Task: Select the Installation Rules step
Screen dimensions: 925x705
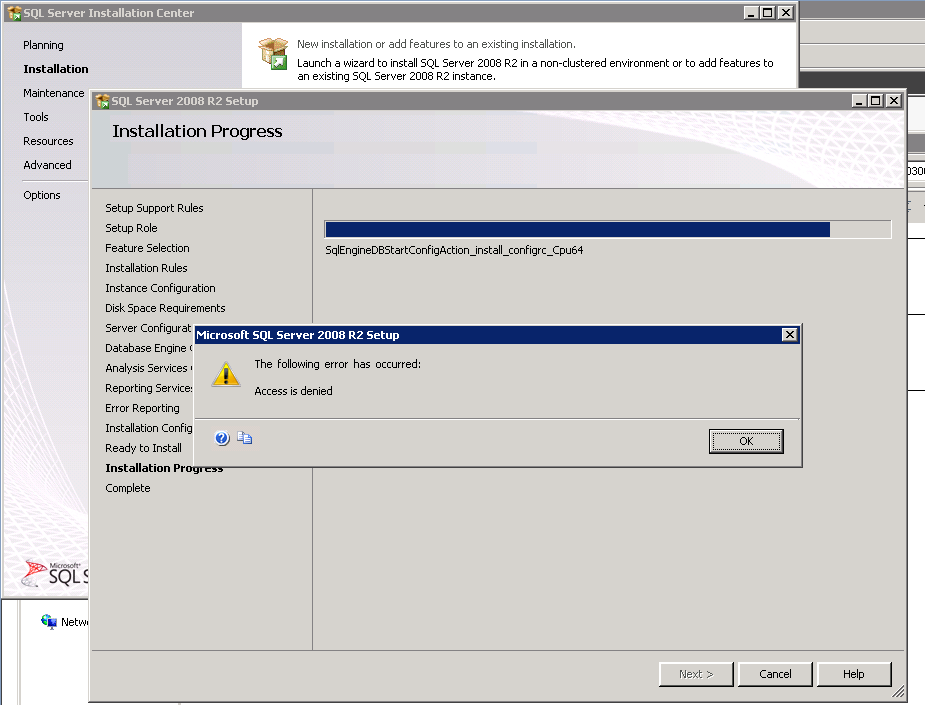Action: coord(146,268)
